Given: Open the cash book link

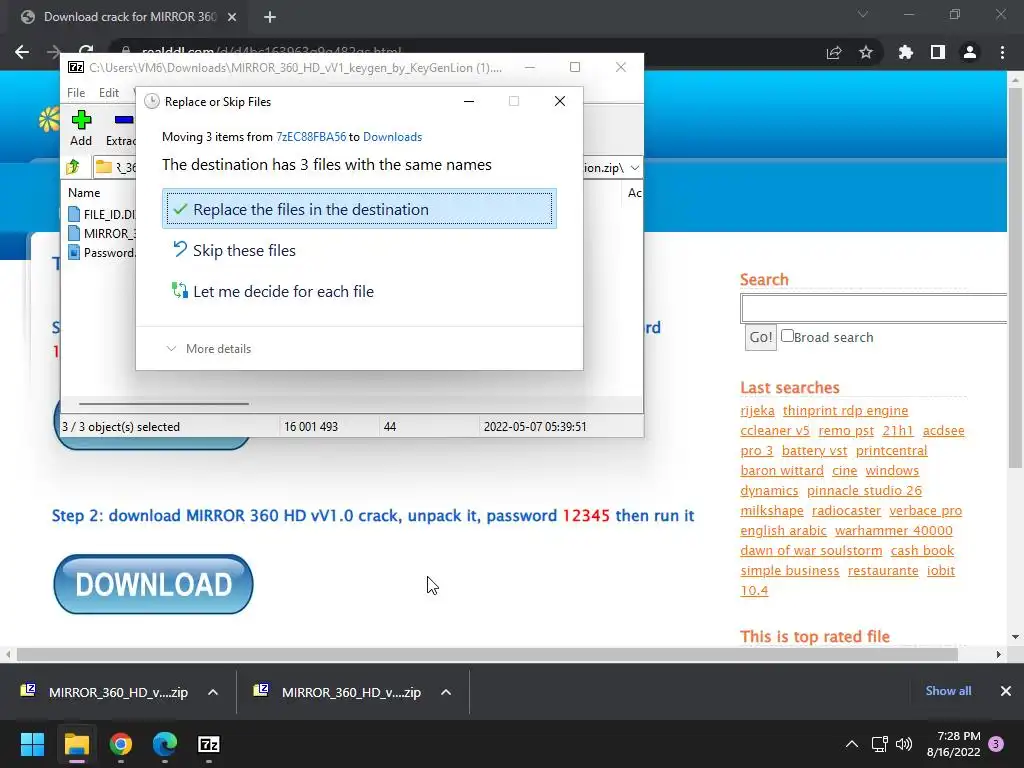Looking at the screenshot, I should coord(922,551).
